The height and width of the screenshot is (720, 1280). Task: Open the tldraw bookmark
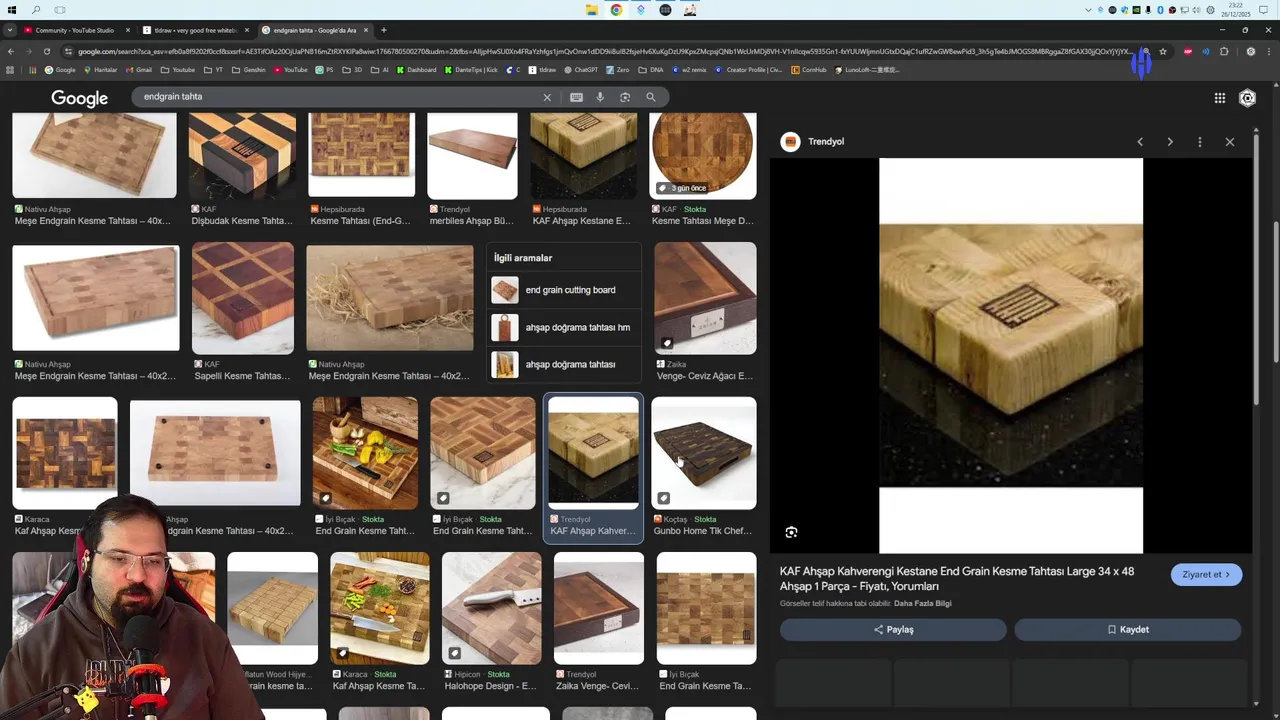coord(542,70)
